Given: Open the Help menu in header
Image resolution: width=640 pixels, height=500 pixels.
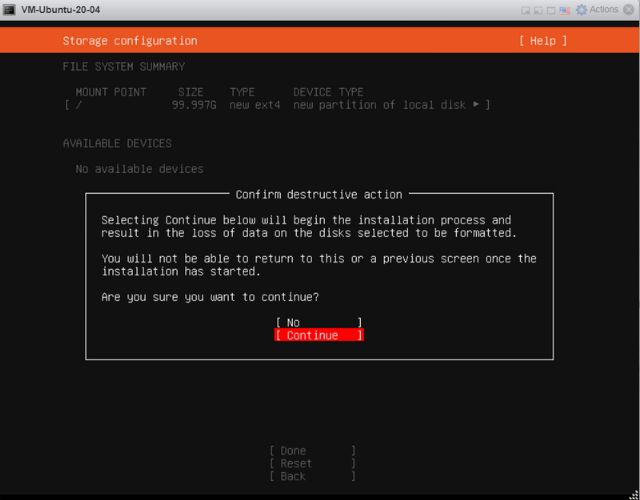Looking at the screenshot, I should pos(543,40).
